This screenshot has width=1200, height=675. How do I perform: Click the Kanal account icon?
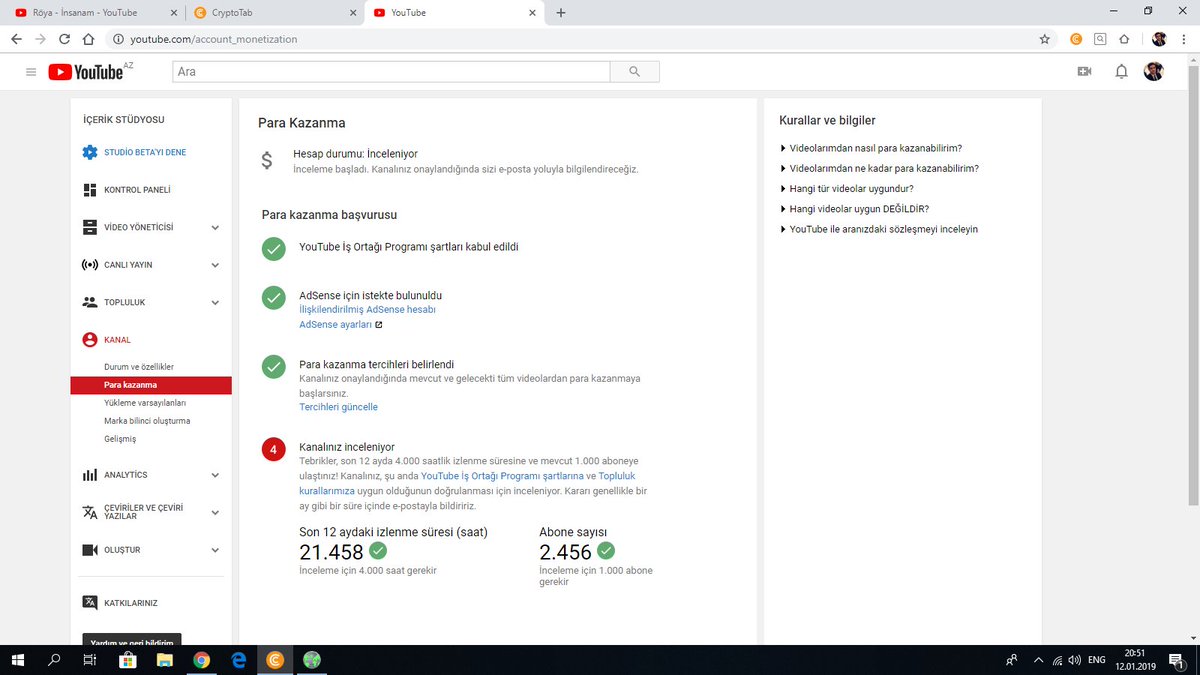point(90,340)
